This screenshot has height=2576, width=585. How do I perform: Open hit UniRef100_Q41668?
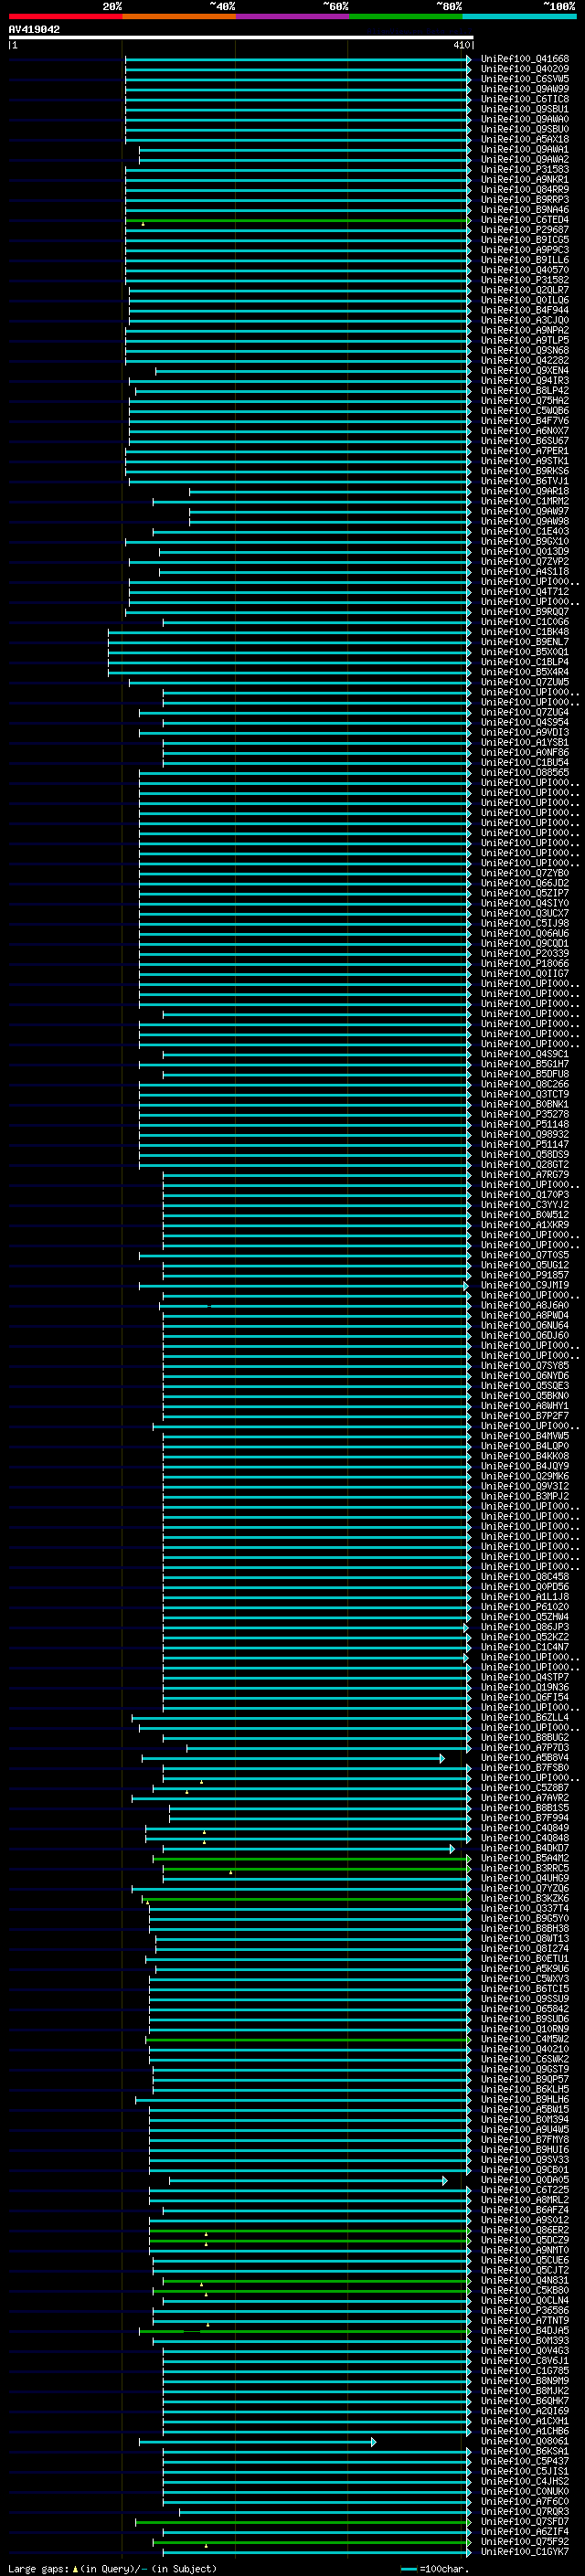point(525,59)
